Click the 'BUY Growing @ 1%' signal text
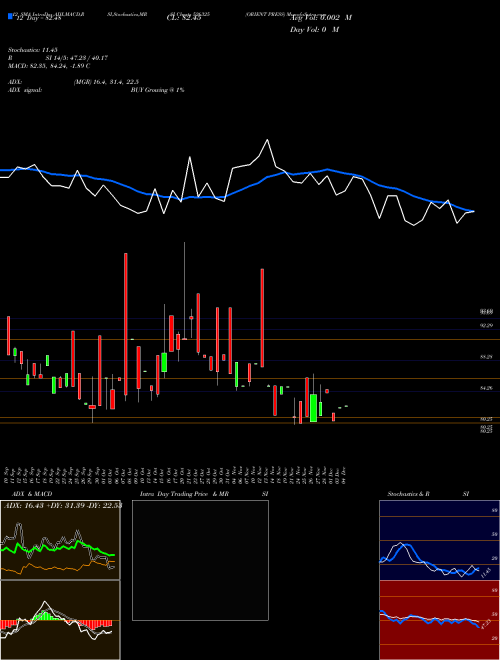 point(157,90)
